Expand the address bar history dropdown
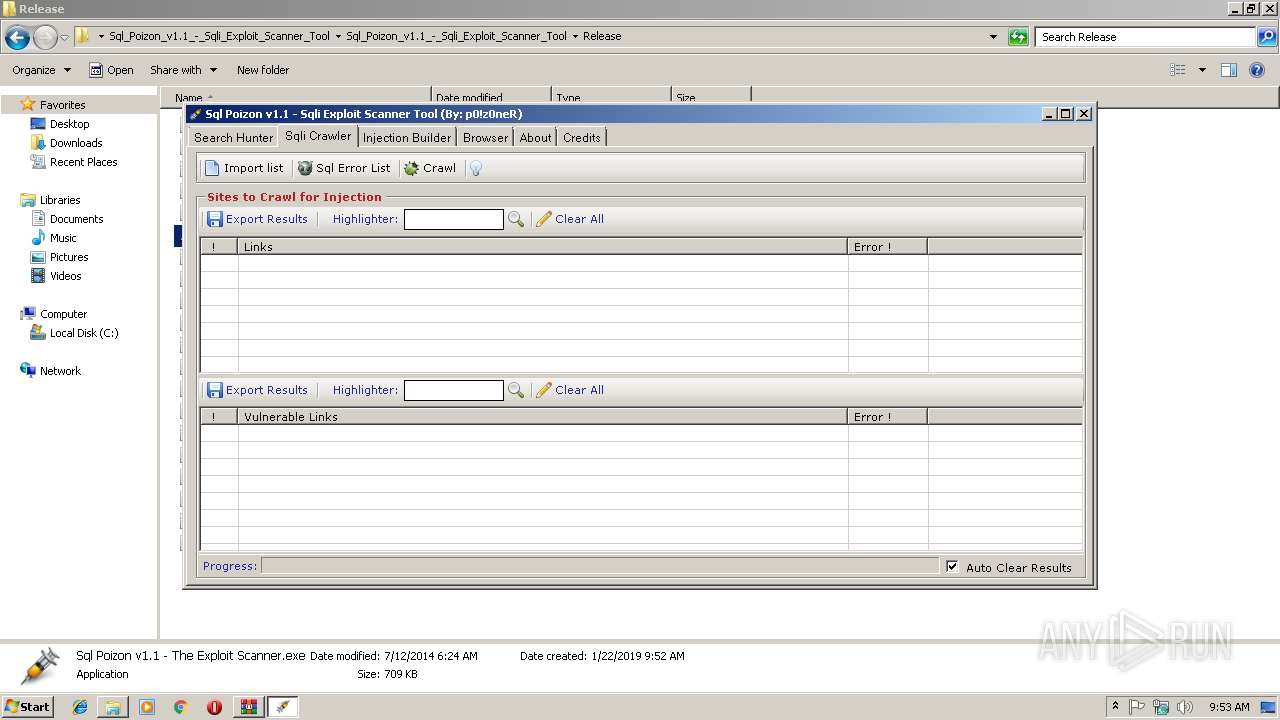The image size is (1280, 720). (x=993, y=37)
